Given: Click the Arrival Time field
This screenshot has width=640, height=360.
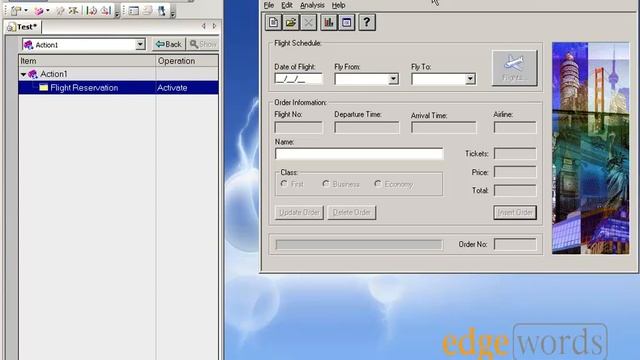Looking at the screenshot, I should tap(444, 128).
